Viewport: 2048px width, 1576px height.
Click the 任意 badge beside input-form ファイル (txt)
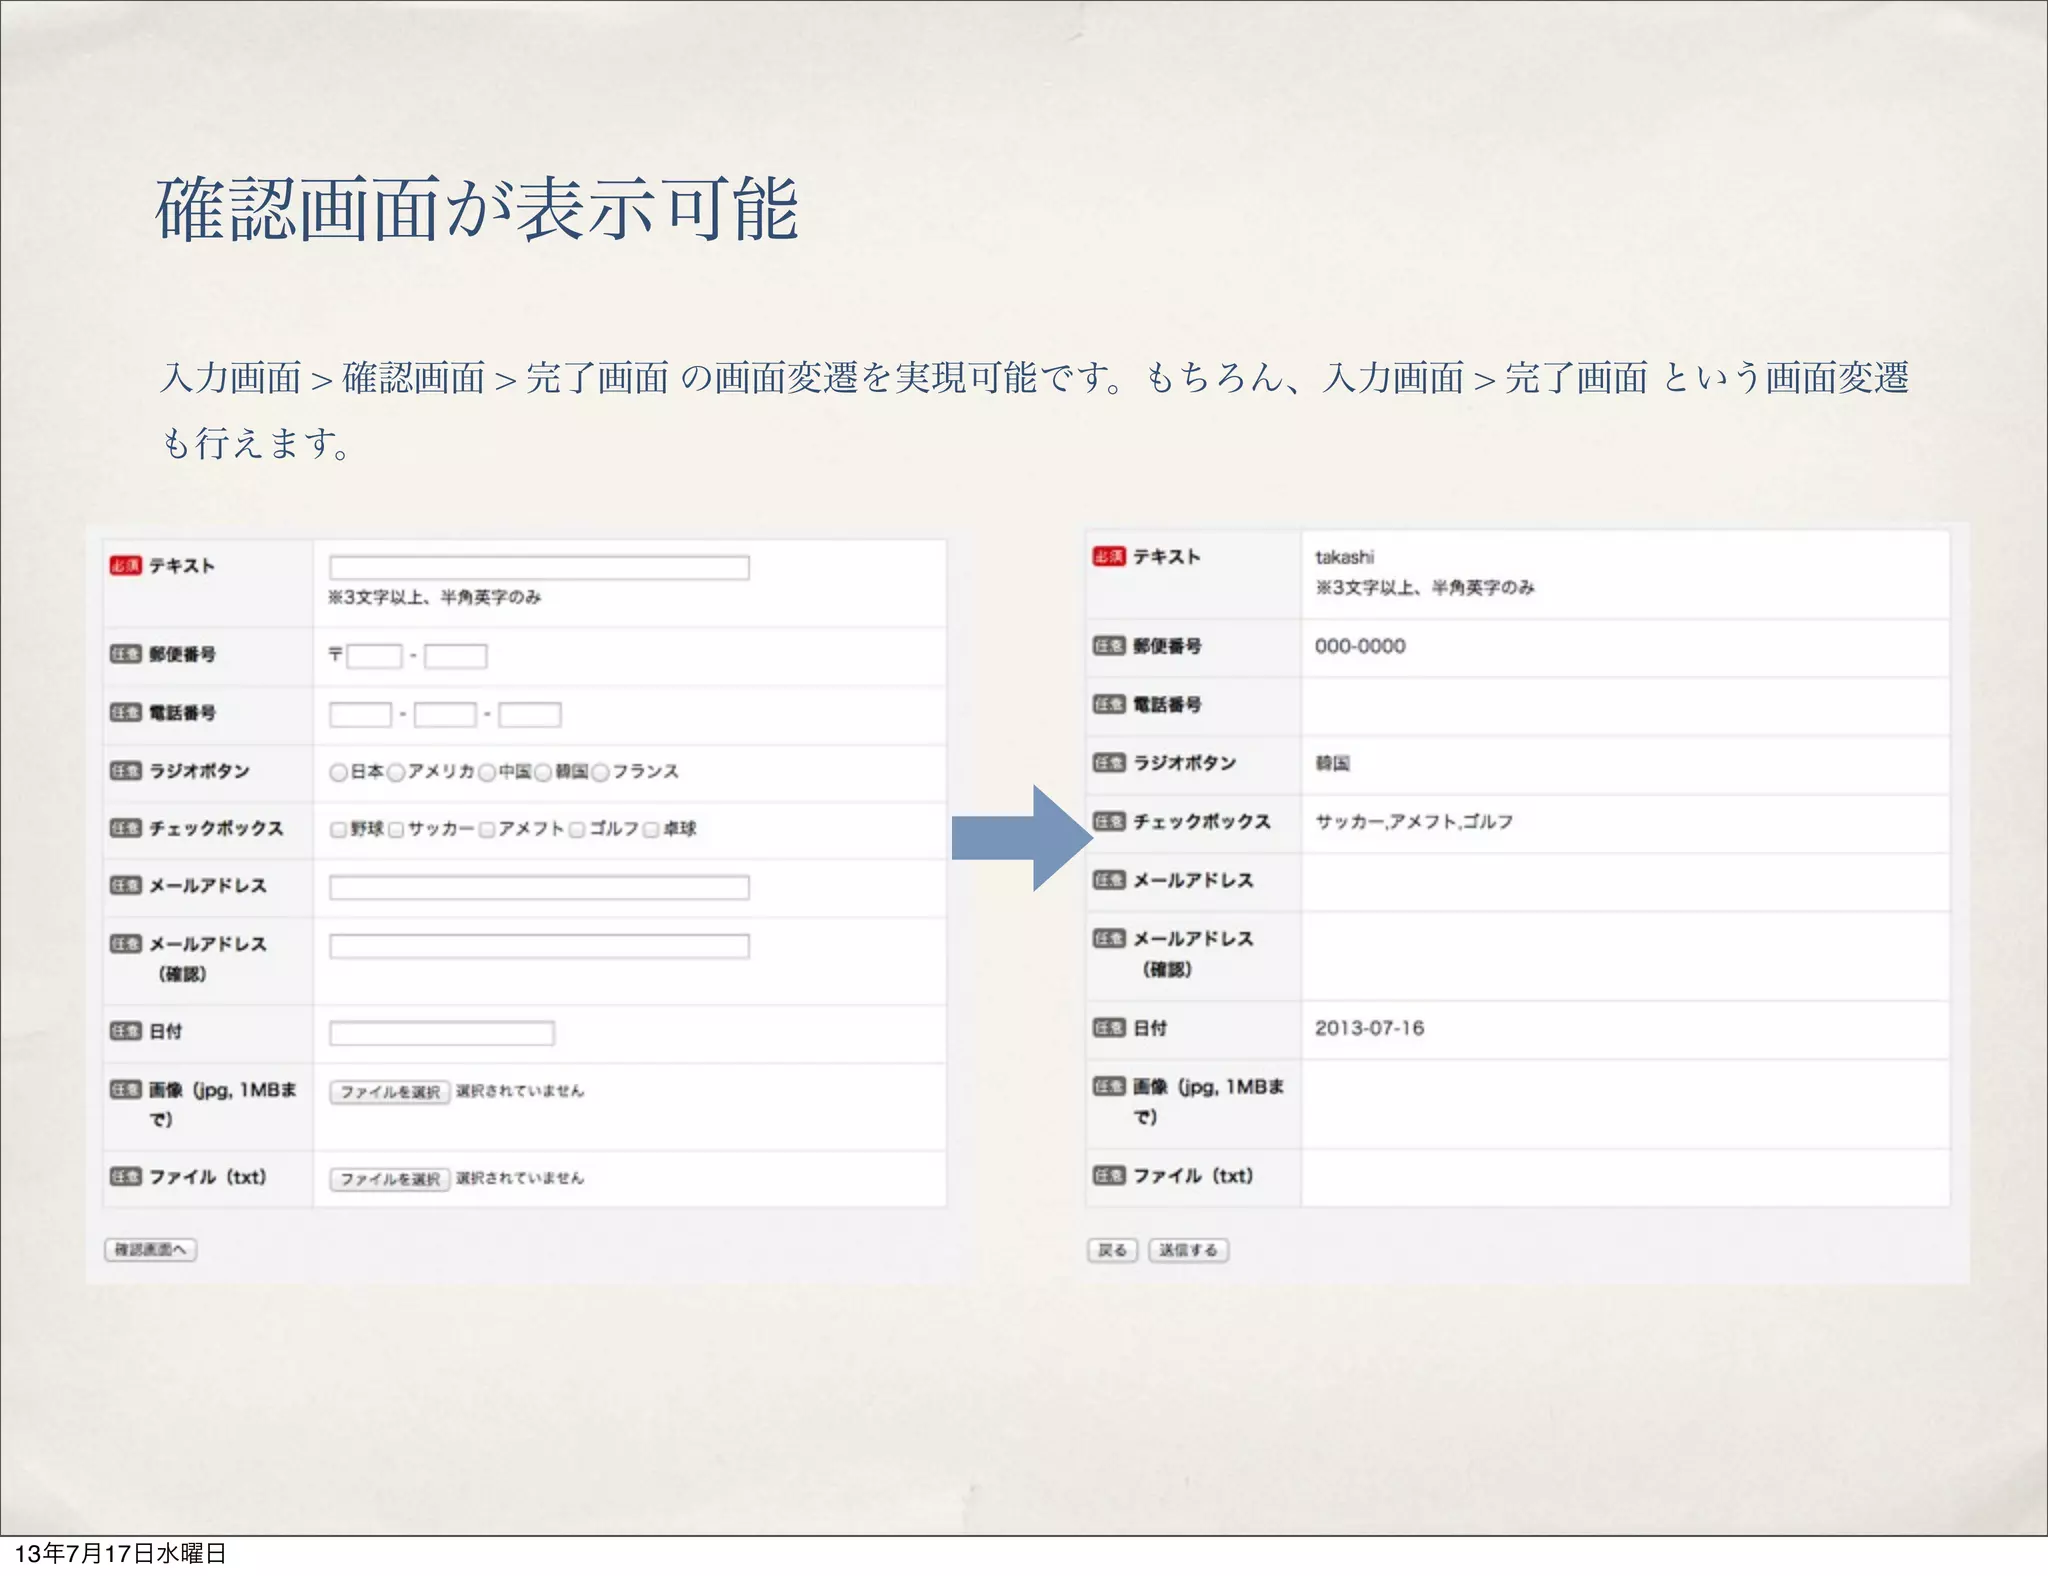tap(125, 1177)
